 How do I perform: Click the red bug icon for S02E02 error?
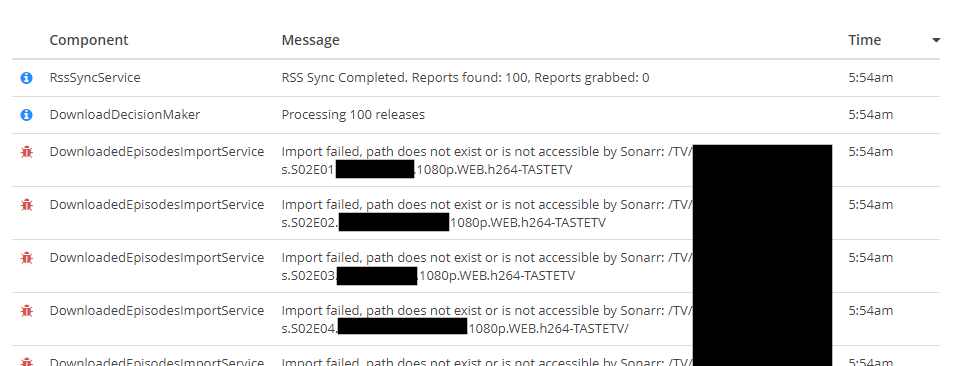click(26, 204)
